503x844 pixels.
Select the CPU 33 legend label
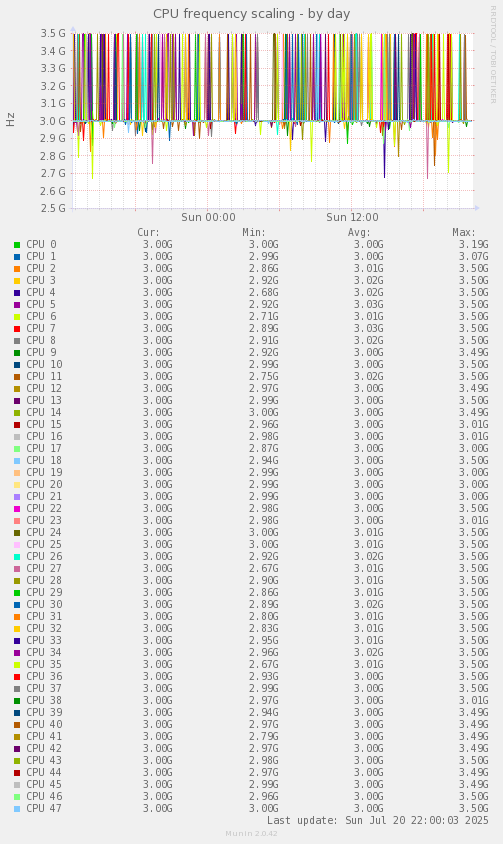coord(44,641)
